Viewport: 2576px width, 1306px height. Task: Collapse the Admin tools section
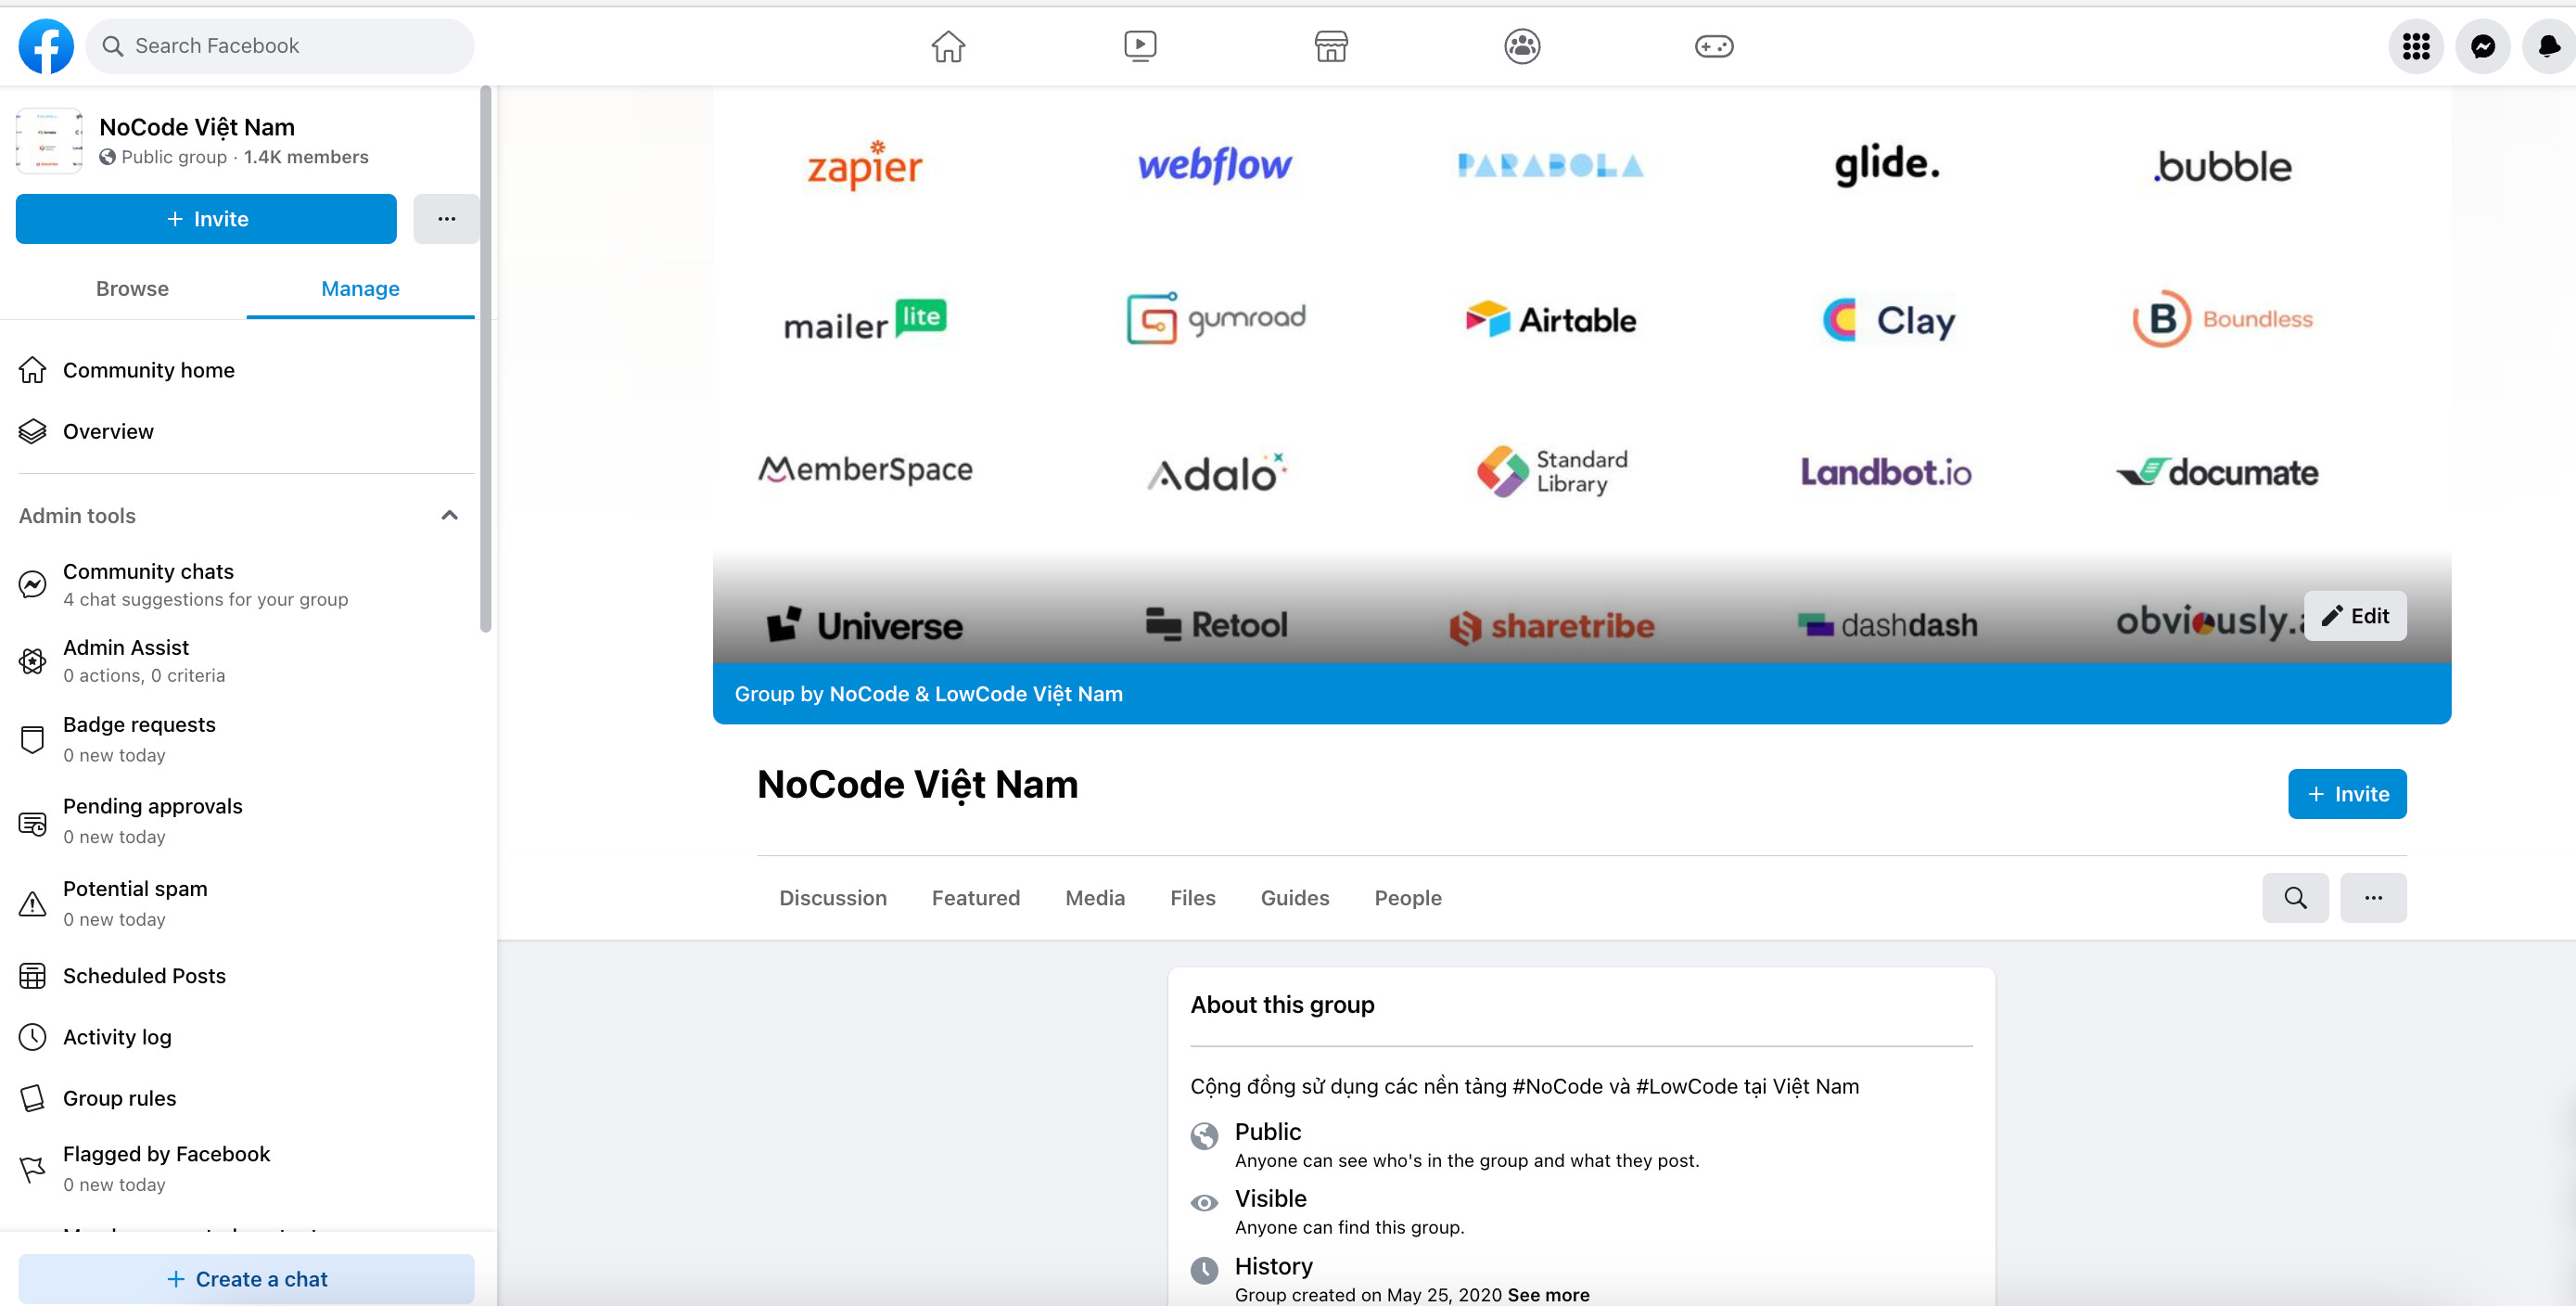tap(449, 515)
